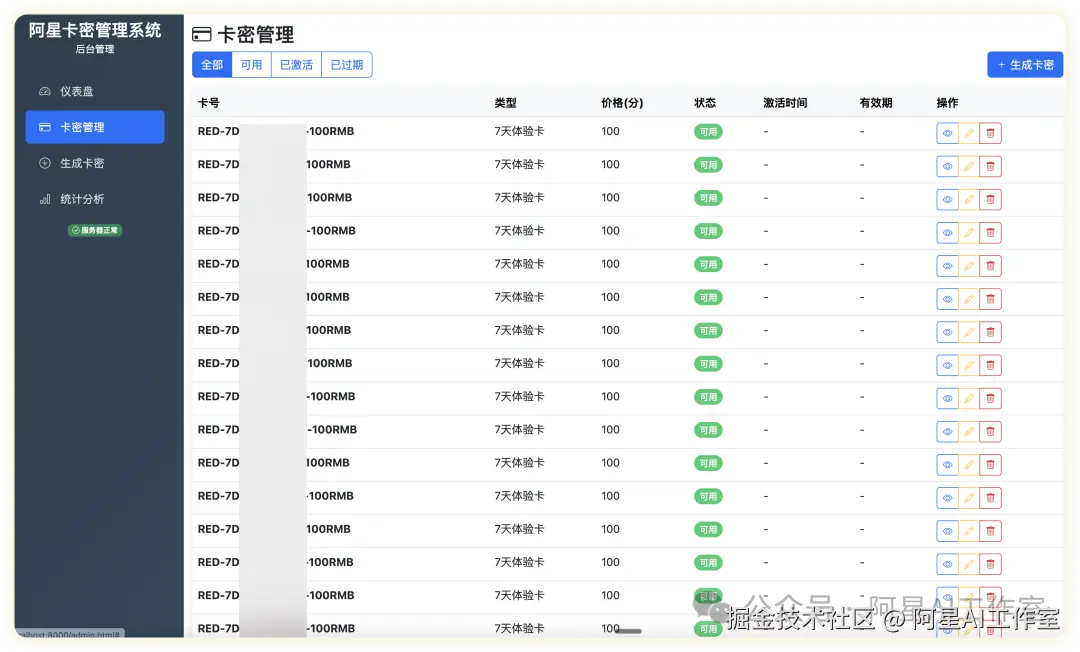The width and height of the screenshot is (1080, 652).
Task: Switch to the 已过期 filter tab
Action: pos(347,64)
